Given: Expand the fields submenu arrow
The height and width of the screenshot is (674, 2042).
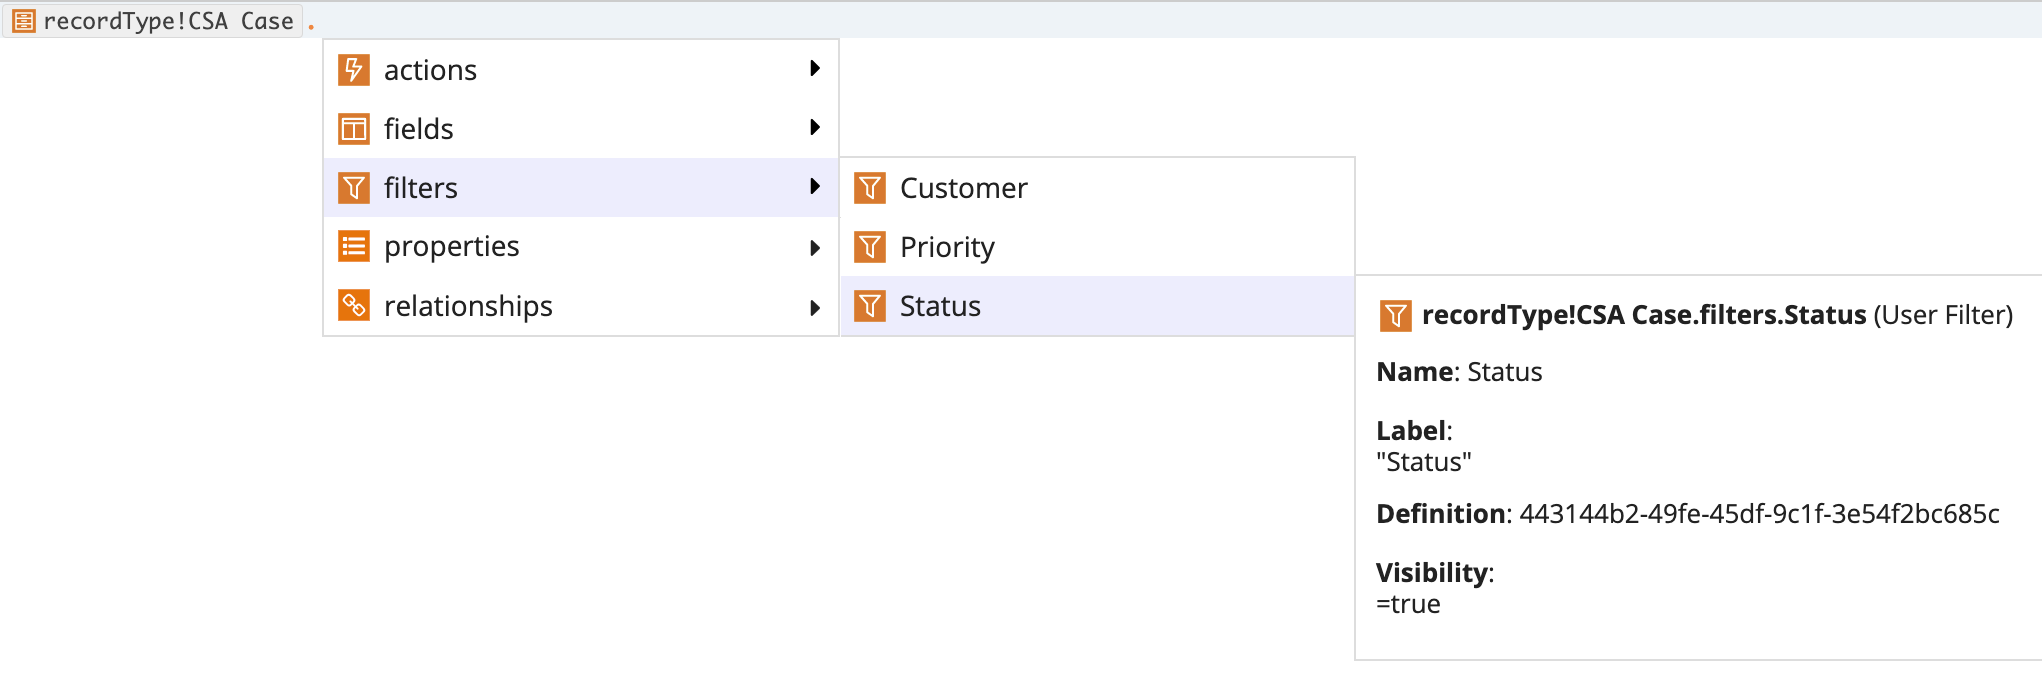Looking at the screenshot, I should (x=815, y=127).
